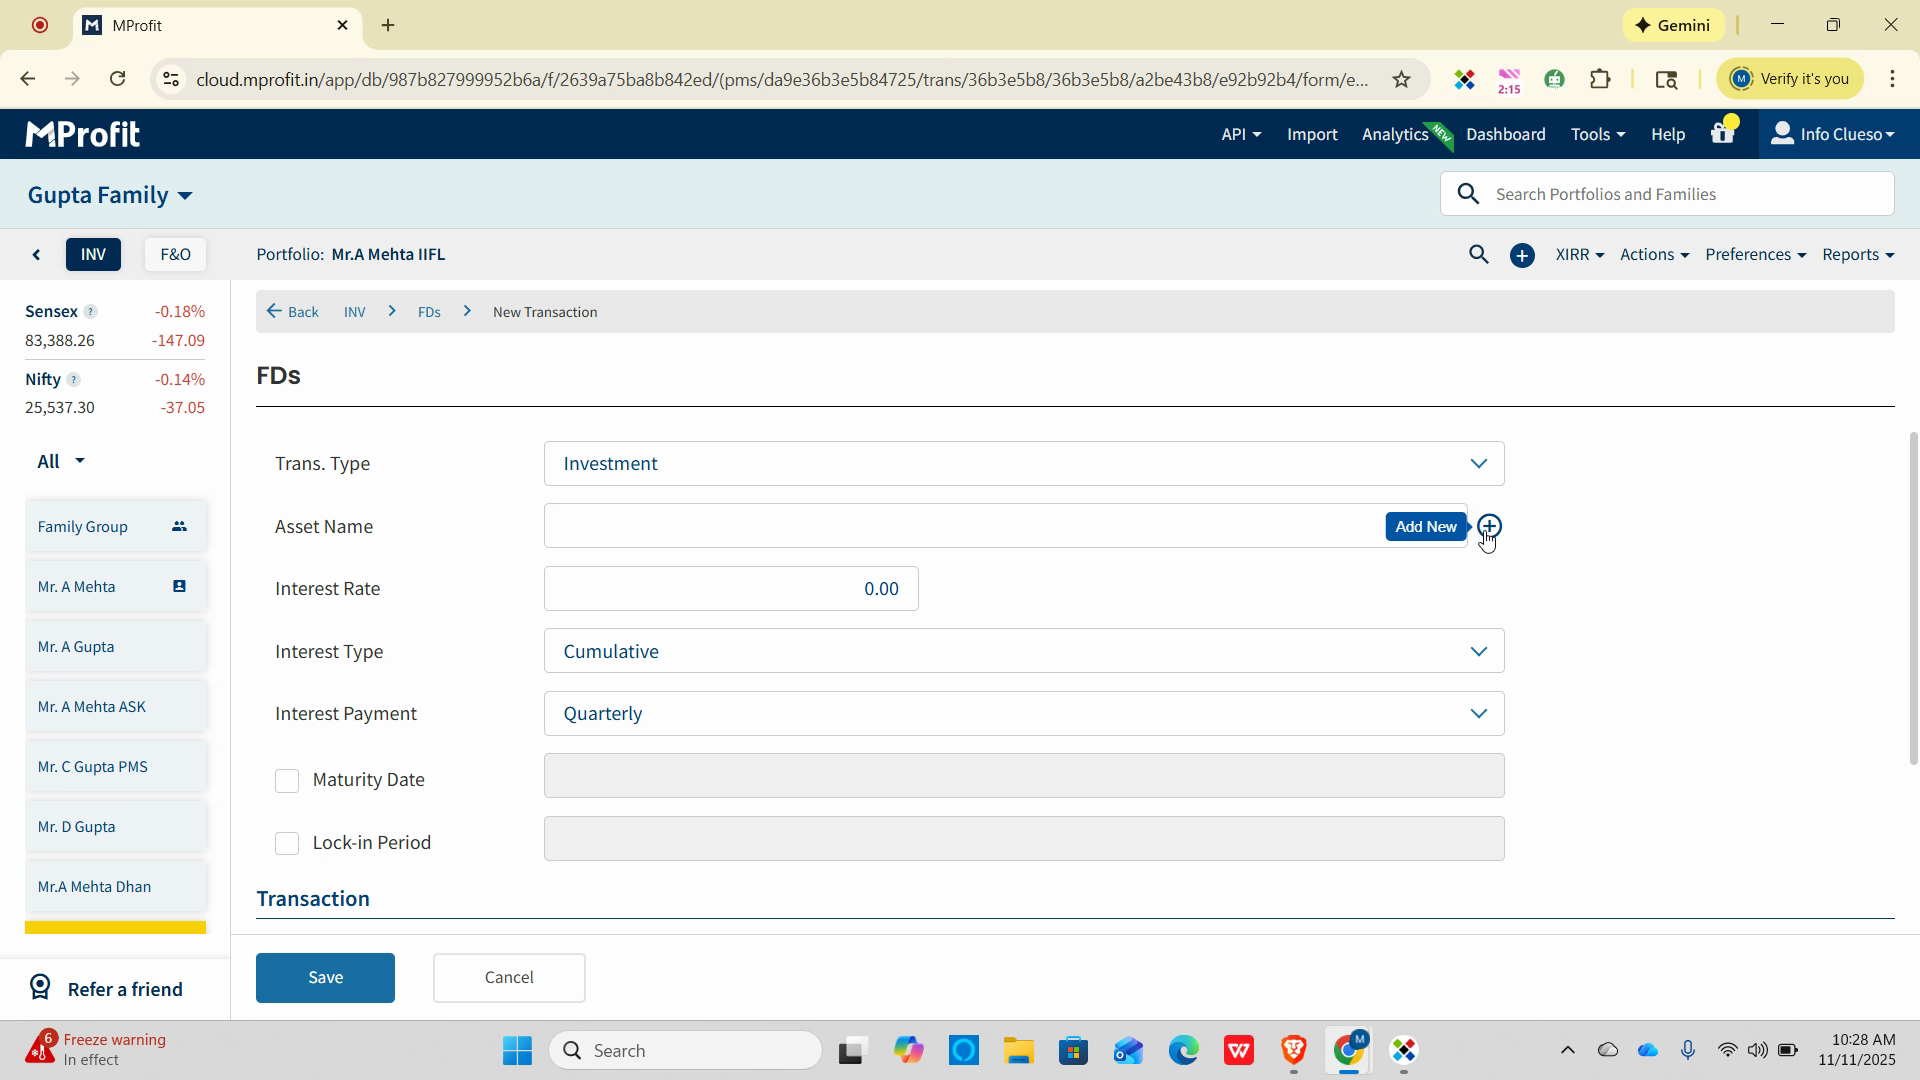Open the portfolio search magnifier icon

pyautogui.click(x=1478, y=255)
